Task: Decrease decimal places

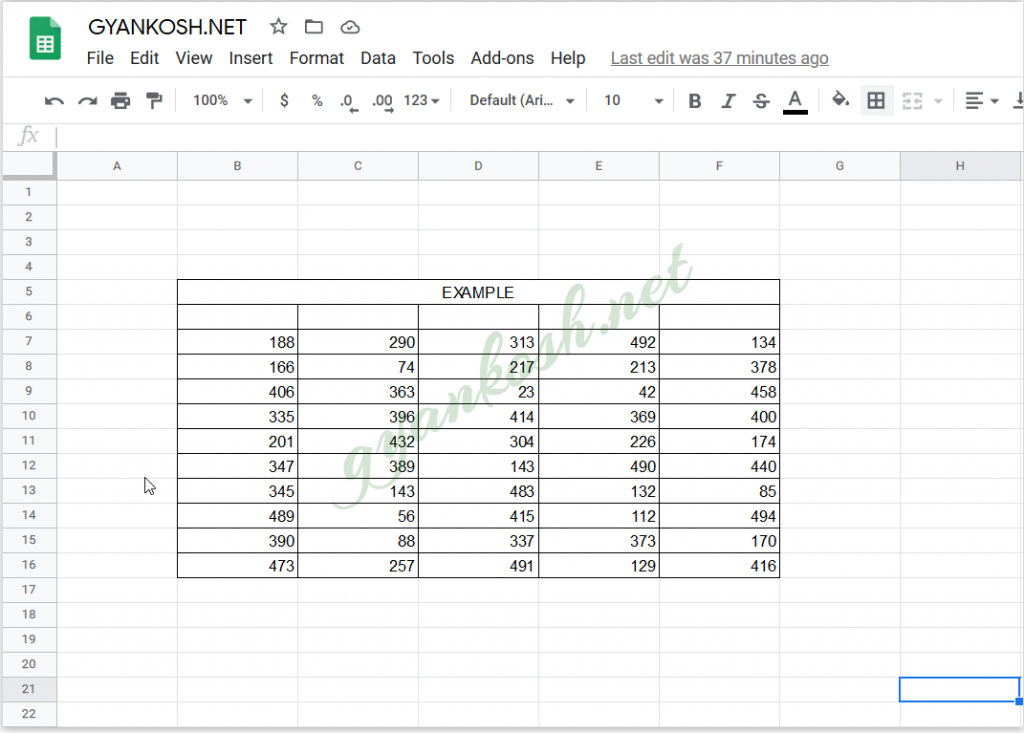Action: 349,100
